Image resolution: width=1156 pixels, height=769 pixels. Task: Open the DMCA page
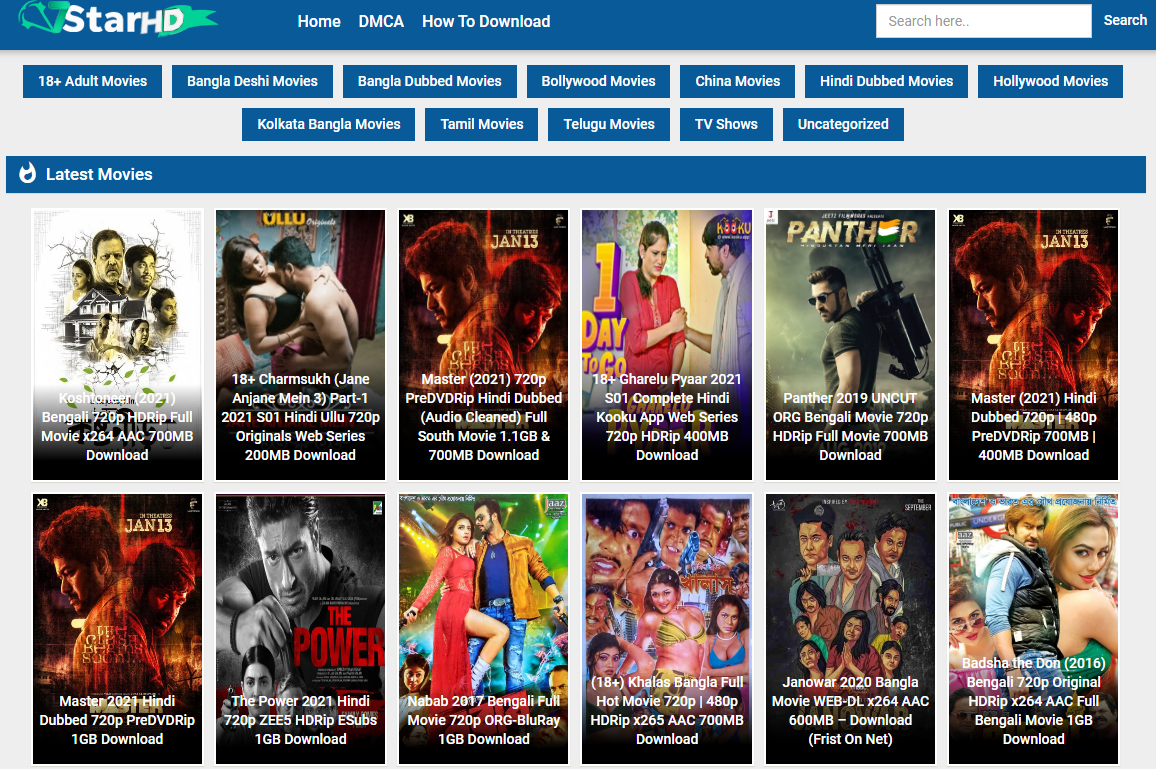381,21
